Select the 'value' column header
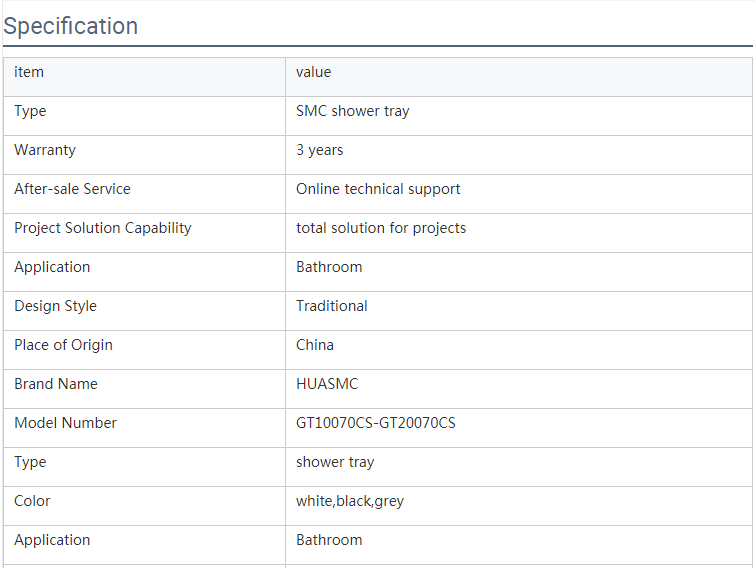Image resolution: width=755 pixels, height=568 pixels. [313, 72]
